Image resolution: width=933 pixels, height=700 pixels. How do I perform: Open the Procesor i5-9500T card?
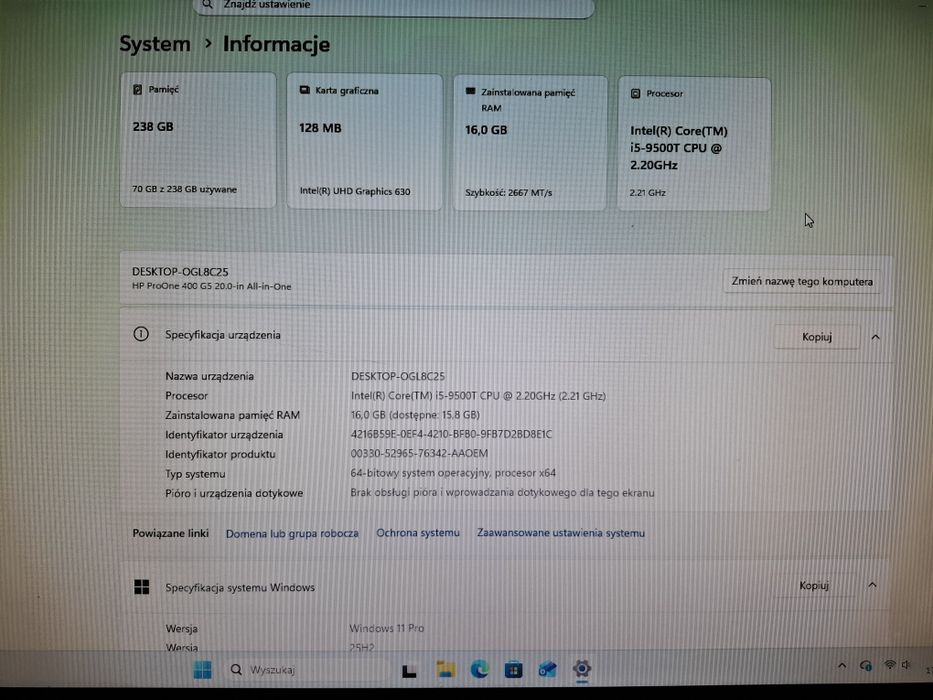tap(694, 144)
